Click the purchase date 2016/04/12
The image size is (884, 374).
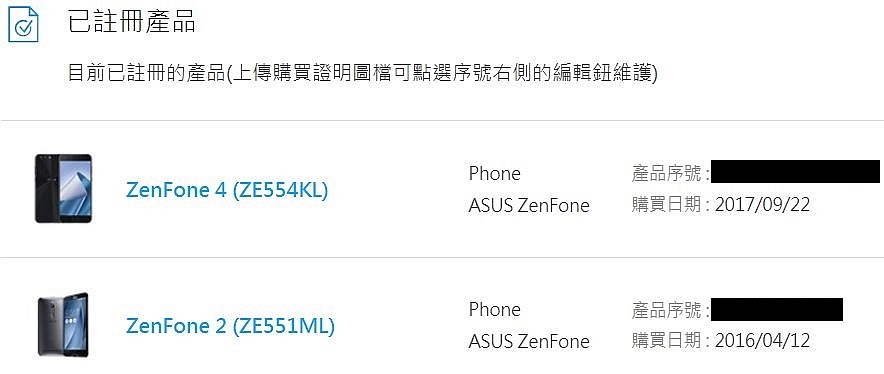tap(762, 341)
